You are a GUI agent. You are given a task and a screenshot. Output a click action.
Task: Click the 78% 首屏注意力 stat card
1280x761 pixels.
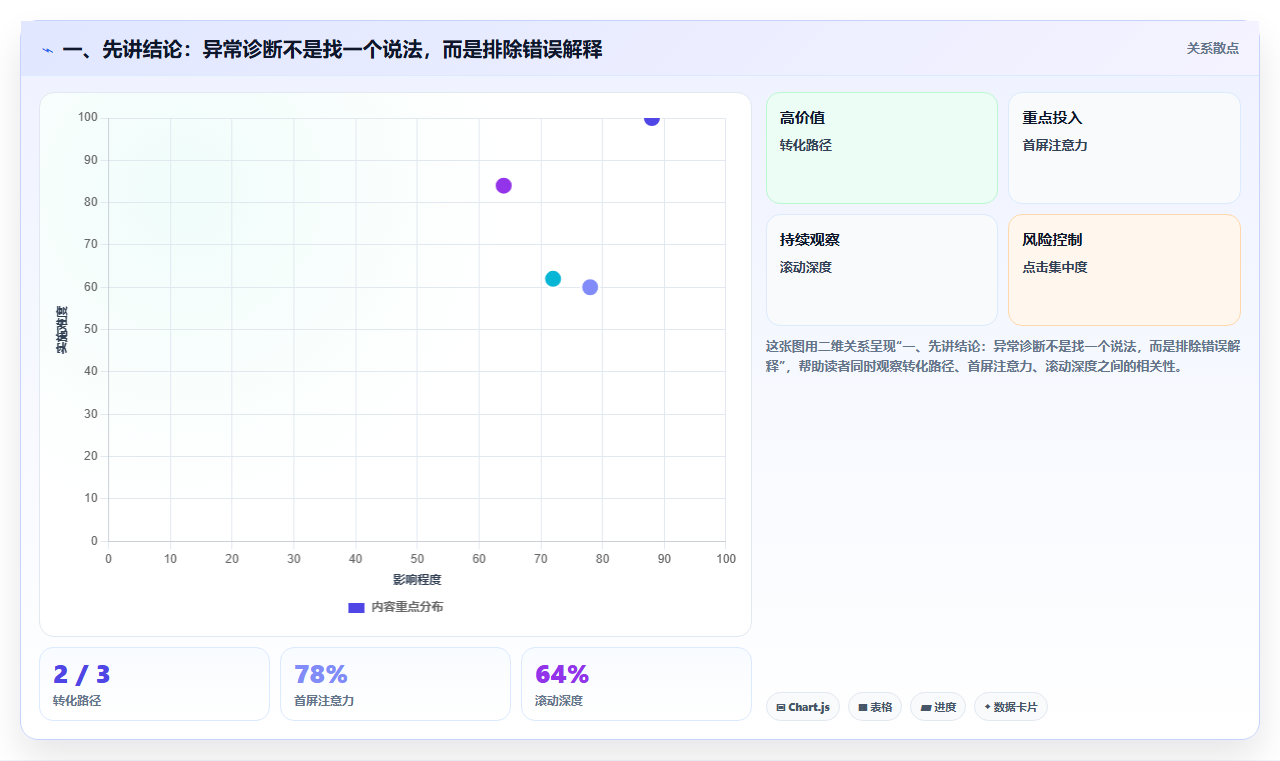pos(395,684)
